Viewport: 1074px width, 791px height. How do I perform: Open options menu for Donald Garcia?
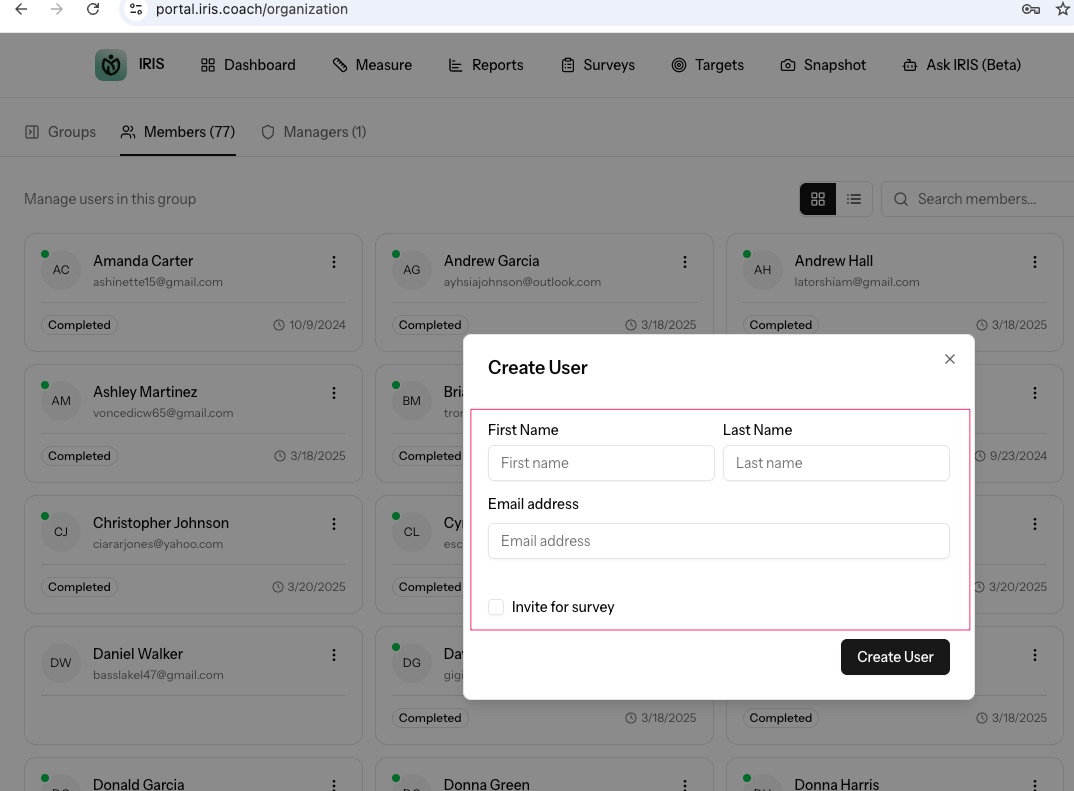334,785
